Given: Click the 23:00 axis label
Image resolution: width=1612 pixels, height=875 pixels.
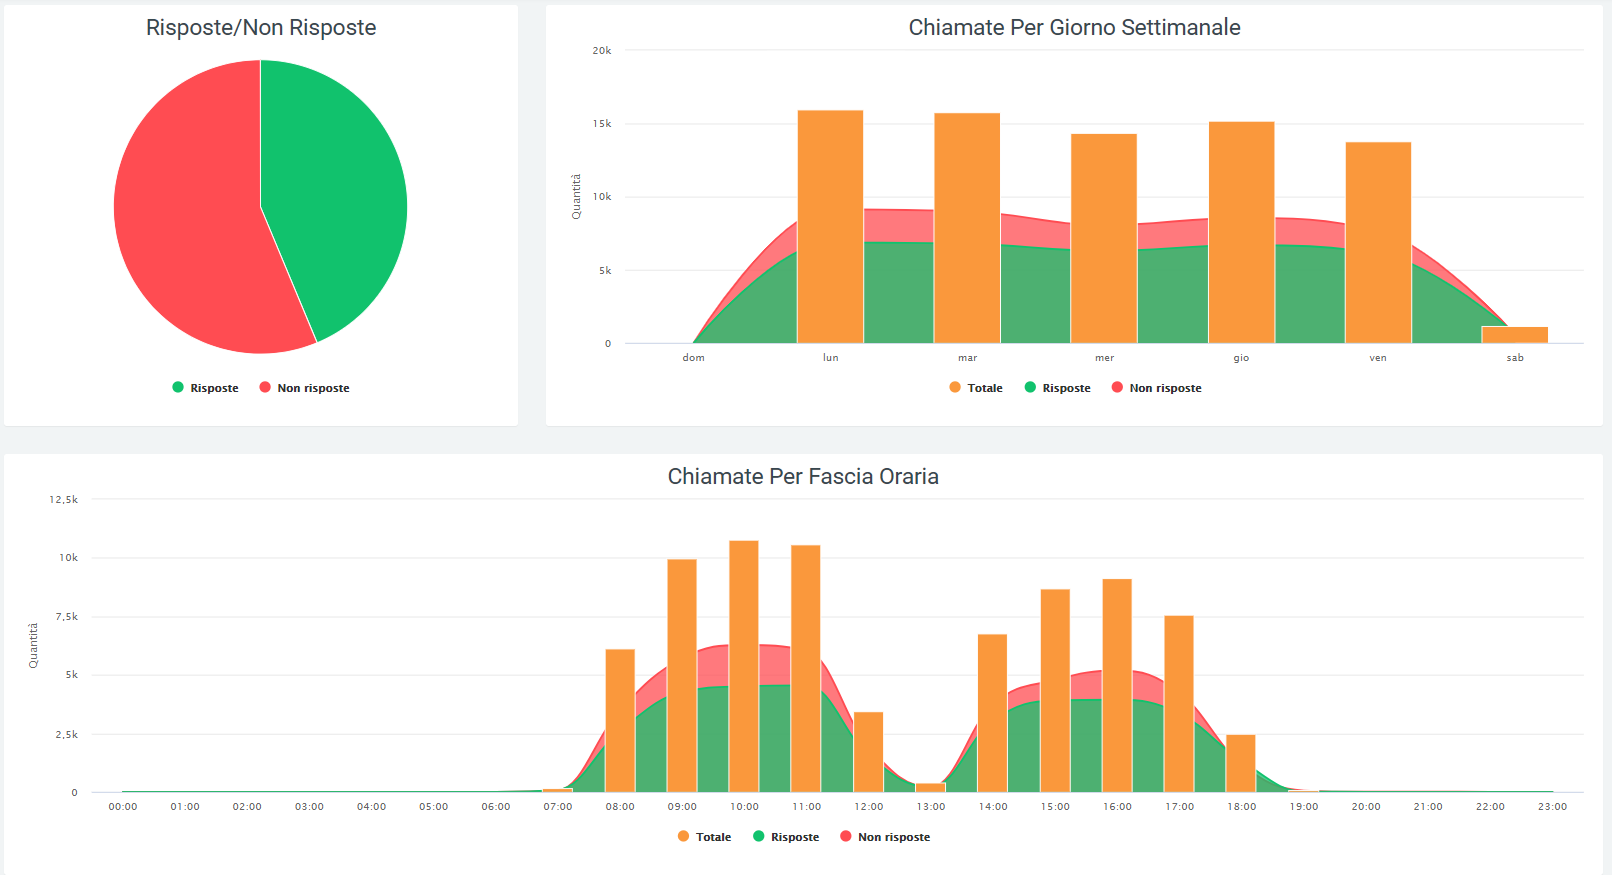Looking at the screenshot, I should coord(1552,807).
